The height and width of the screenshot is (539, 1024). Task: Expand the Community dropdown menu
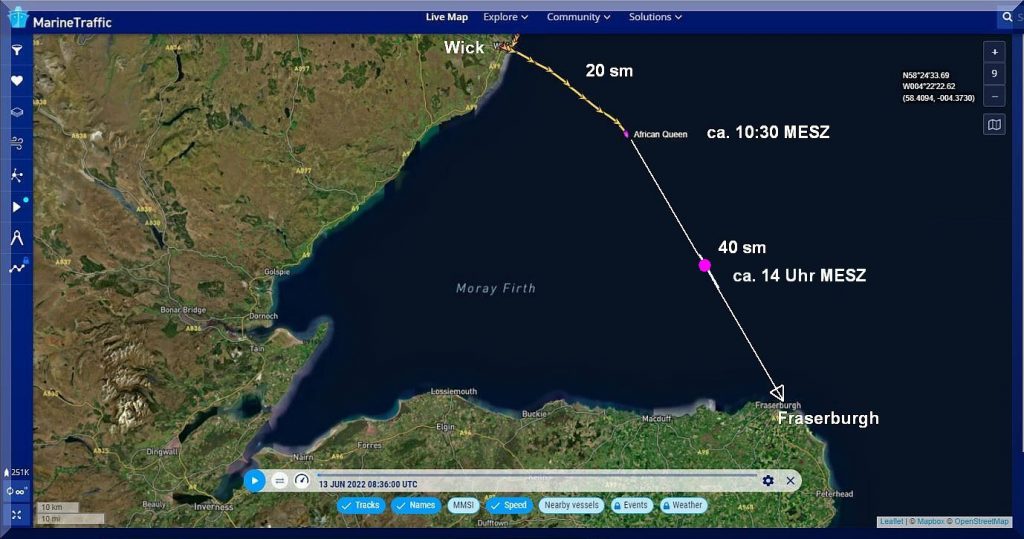point(578,17)
